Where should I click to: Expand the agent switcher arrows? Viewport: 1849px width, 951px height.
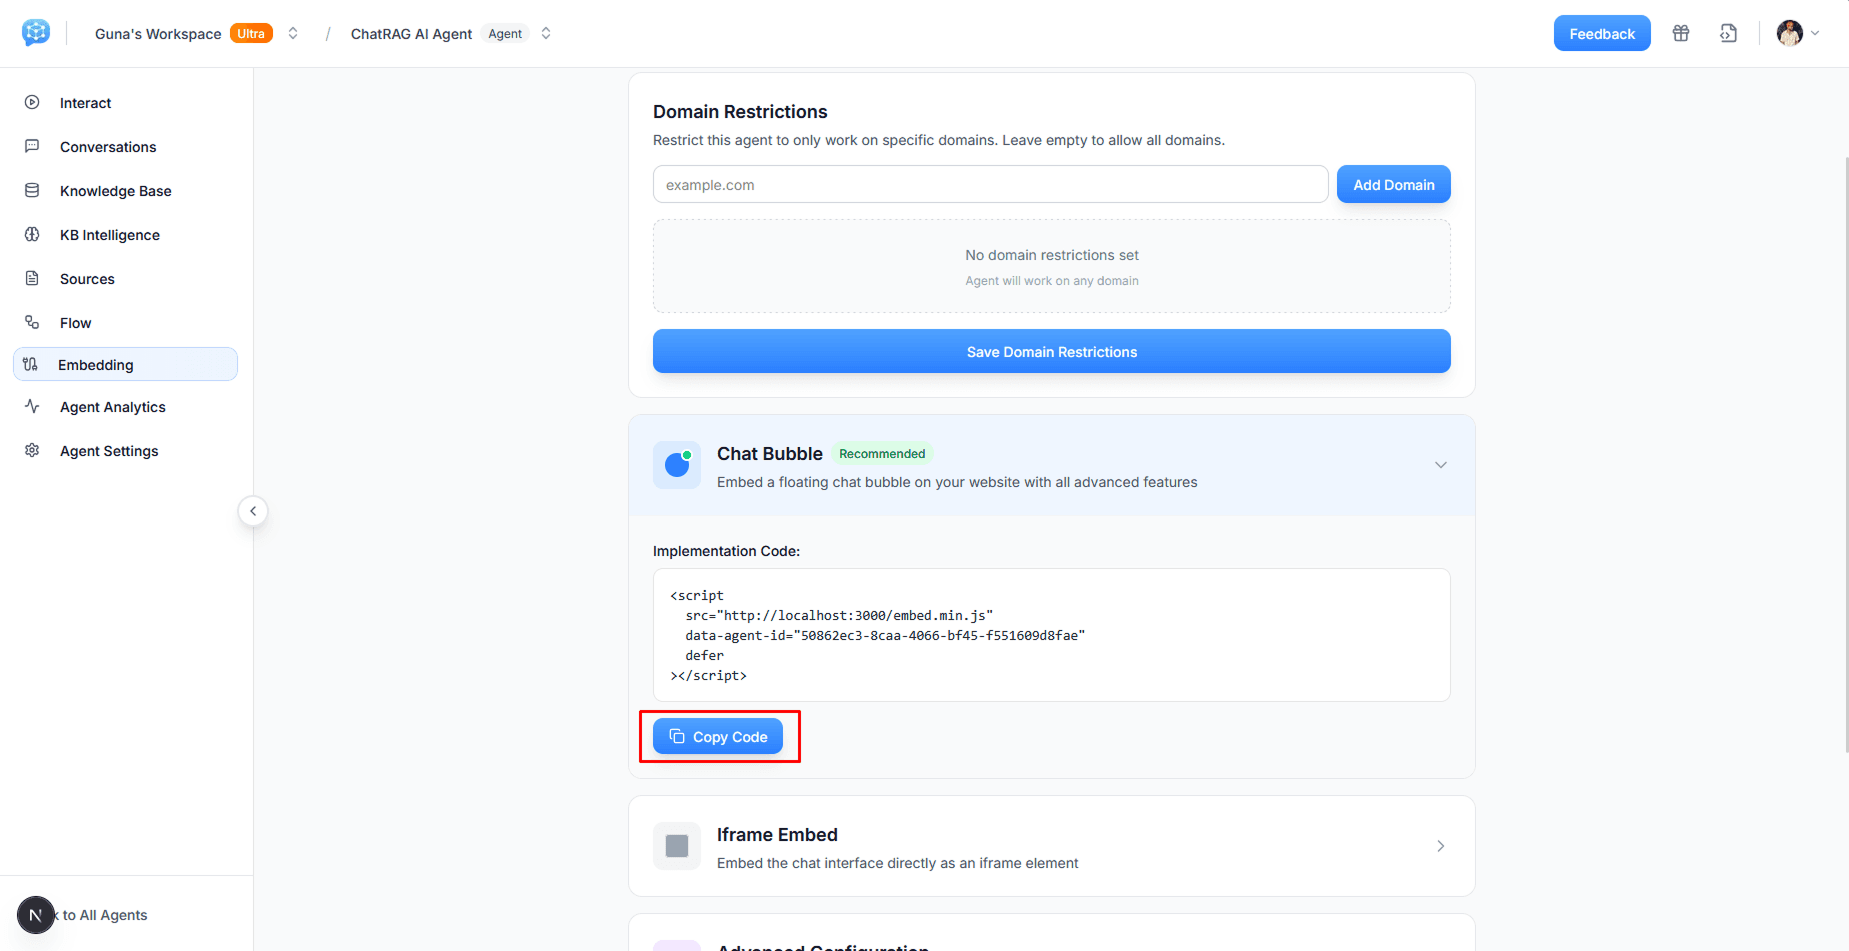(x=546, y=33)
